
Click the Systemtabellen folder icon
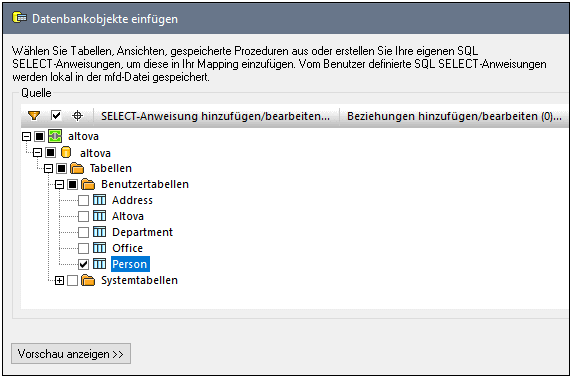(x=88, y=280)
